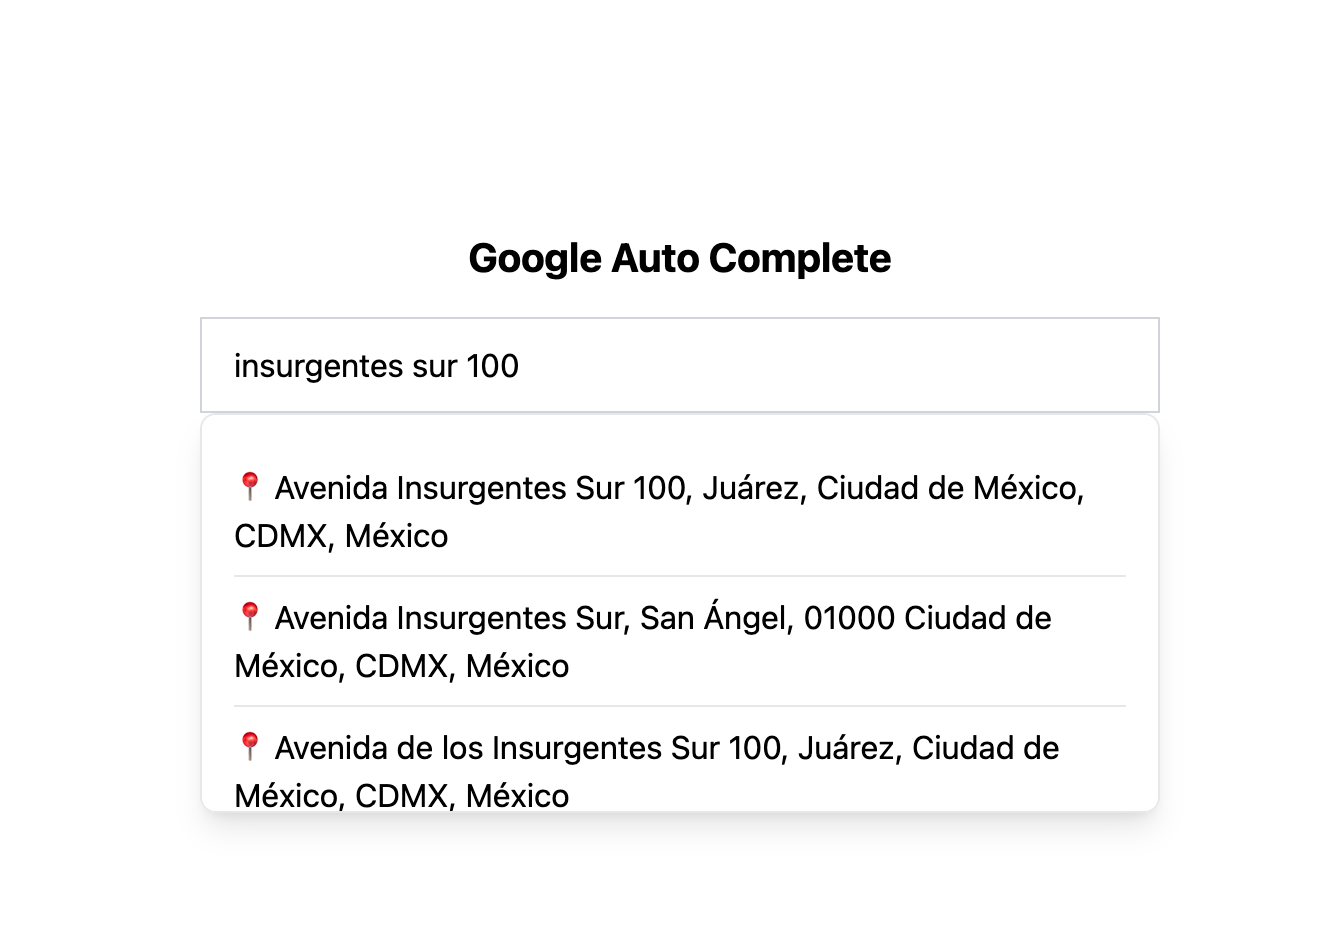Click the divider area below the first suggestion
Screen dimensions: 1344x930
tap(679, 576)
